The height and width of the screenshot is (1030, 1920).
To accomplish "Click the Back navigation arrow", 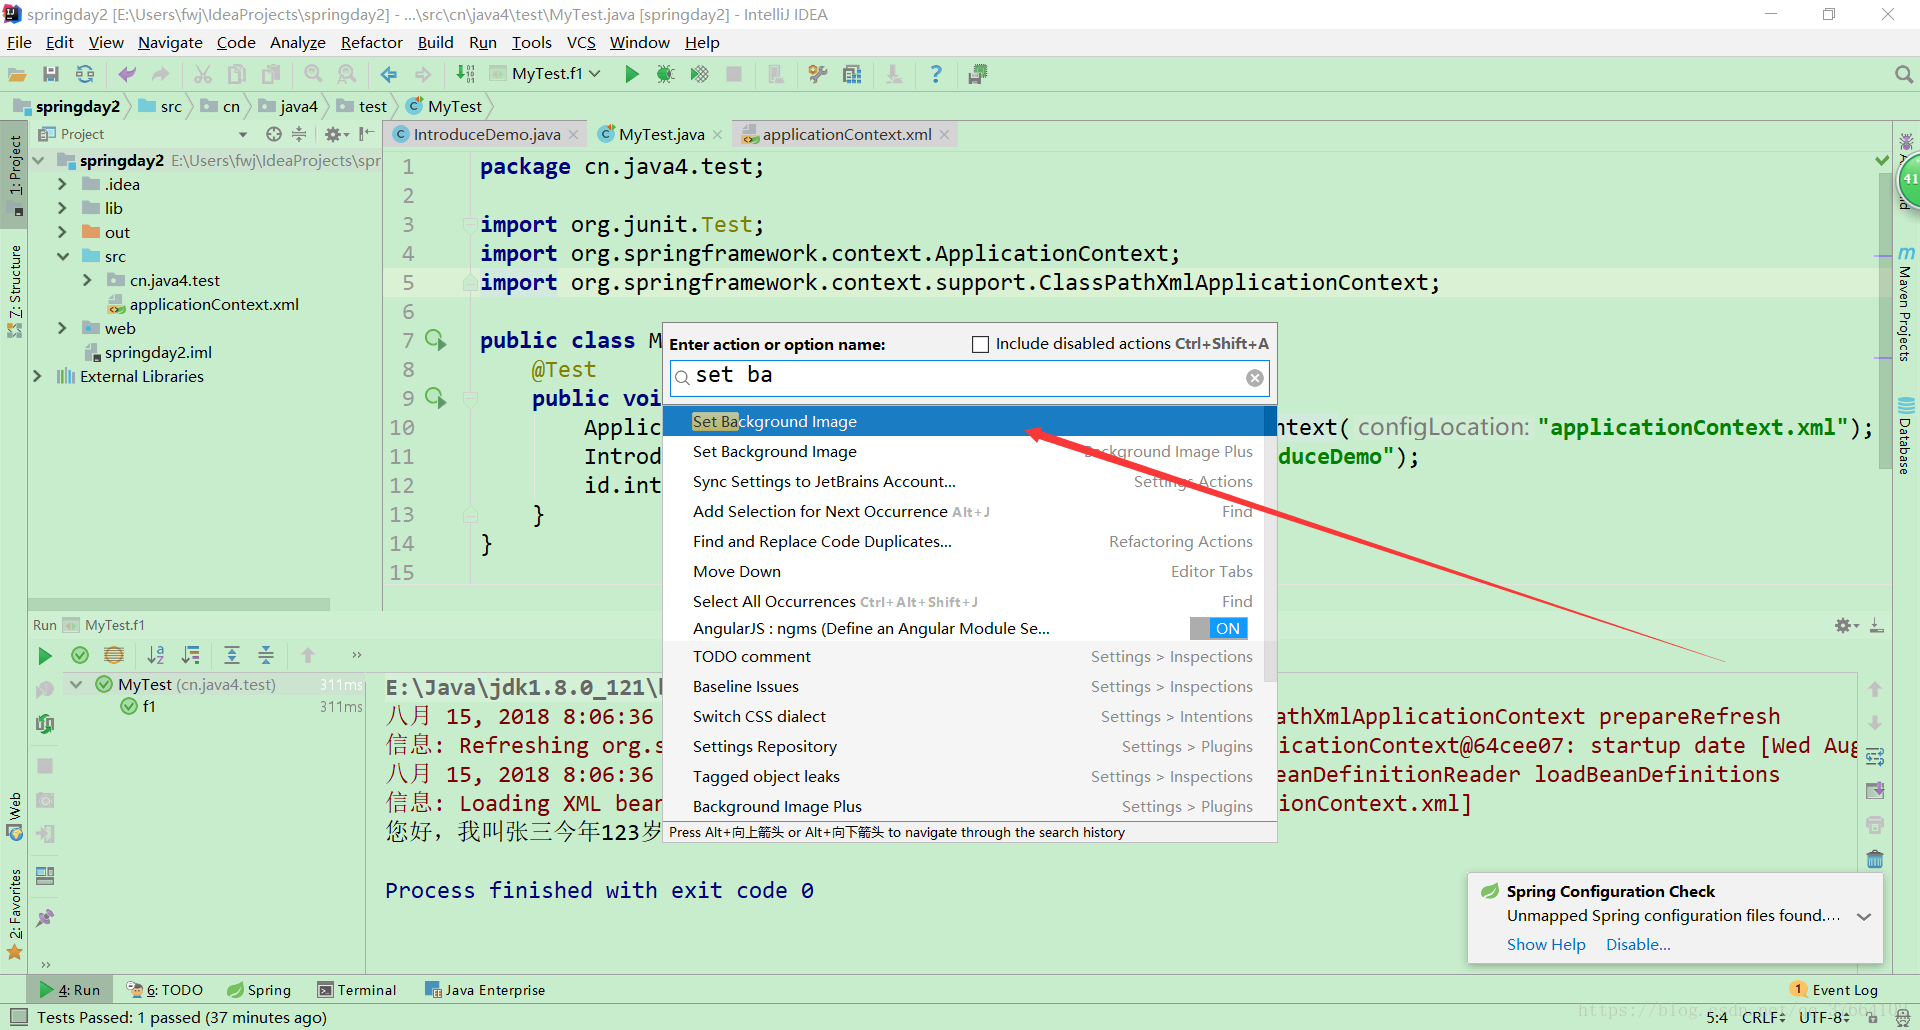I will click(389, 74).
